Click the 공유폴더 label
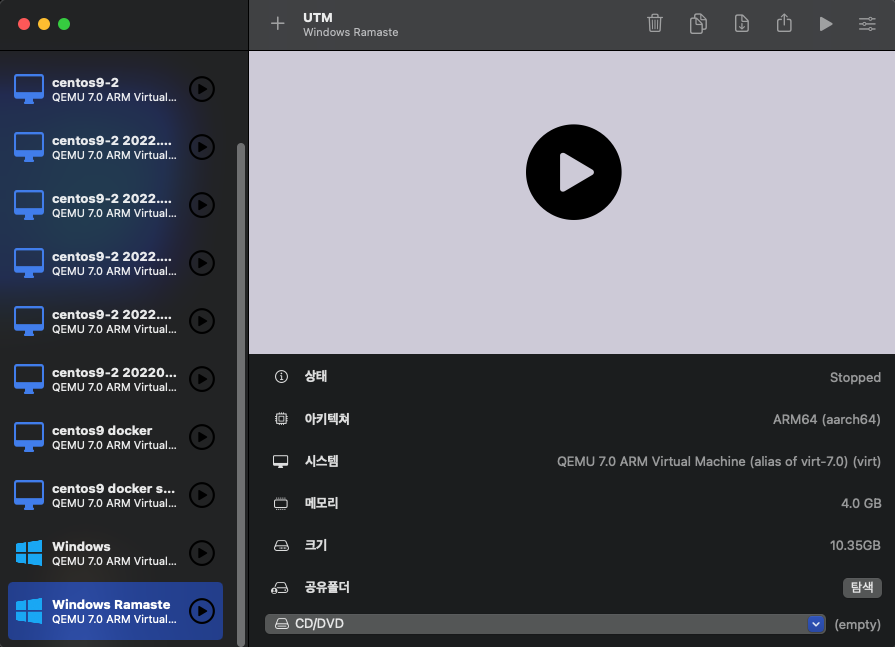Image resolution: width=895 pixels, height=647 pixels. [x=326, y=588]
